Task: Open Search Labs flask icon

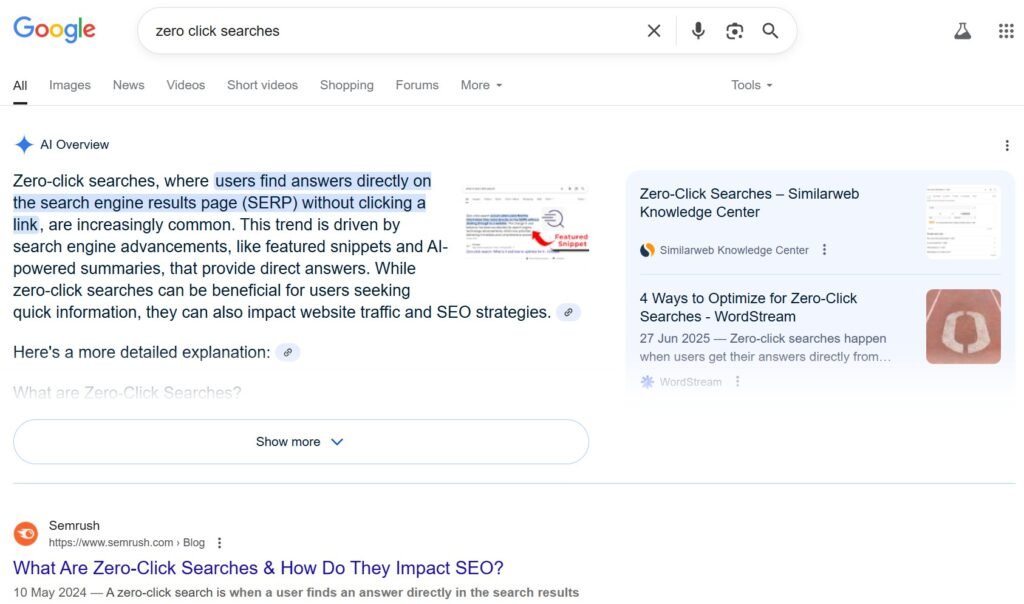Action: coord(963,31)
